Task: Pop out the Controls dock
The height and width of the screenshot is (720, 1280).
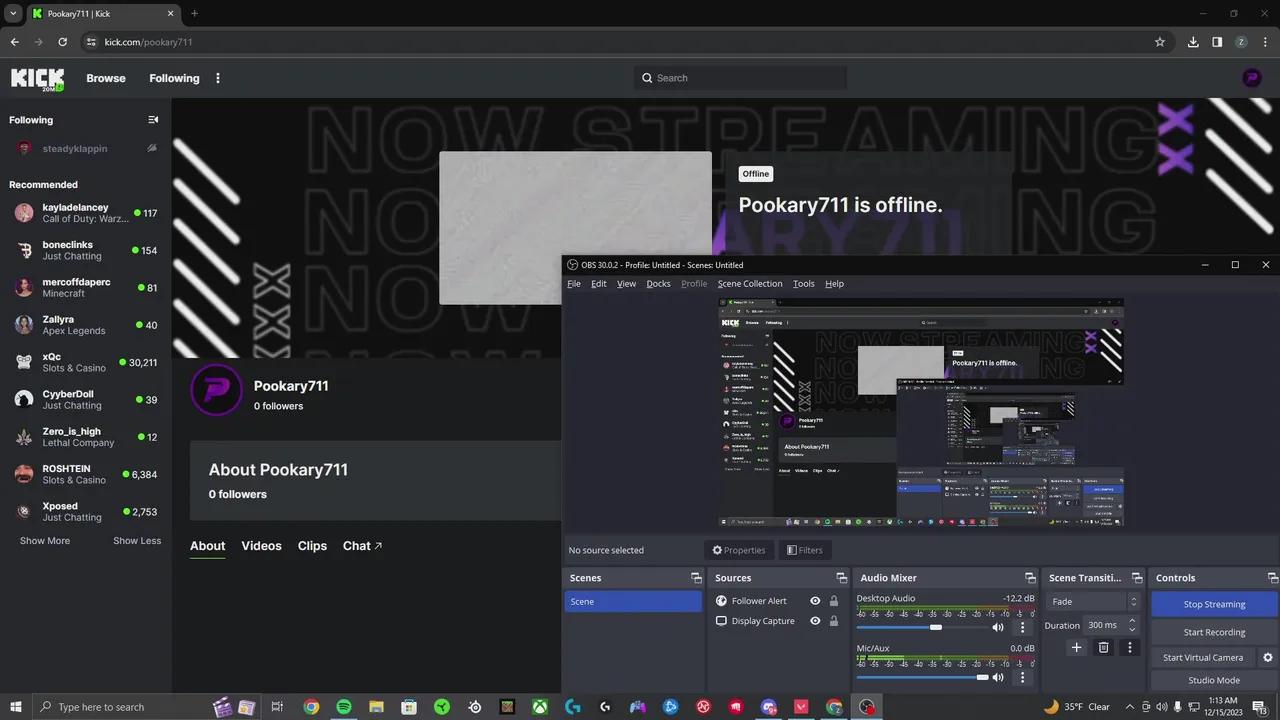Action: pos(1272,578)
